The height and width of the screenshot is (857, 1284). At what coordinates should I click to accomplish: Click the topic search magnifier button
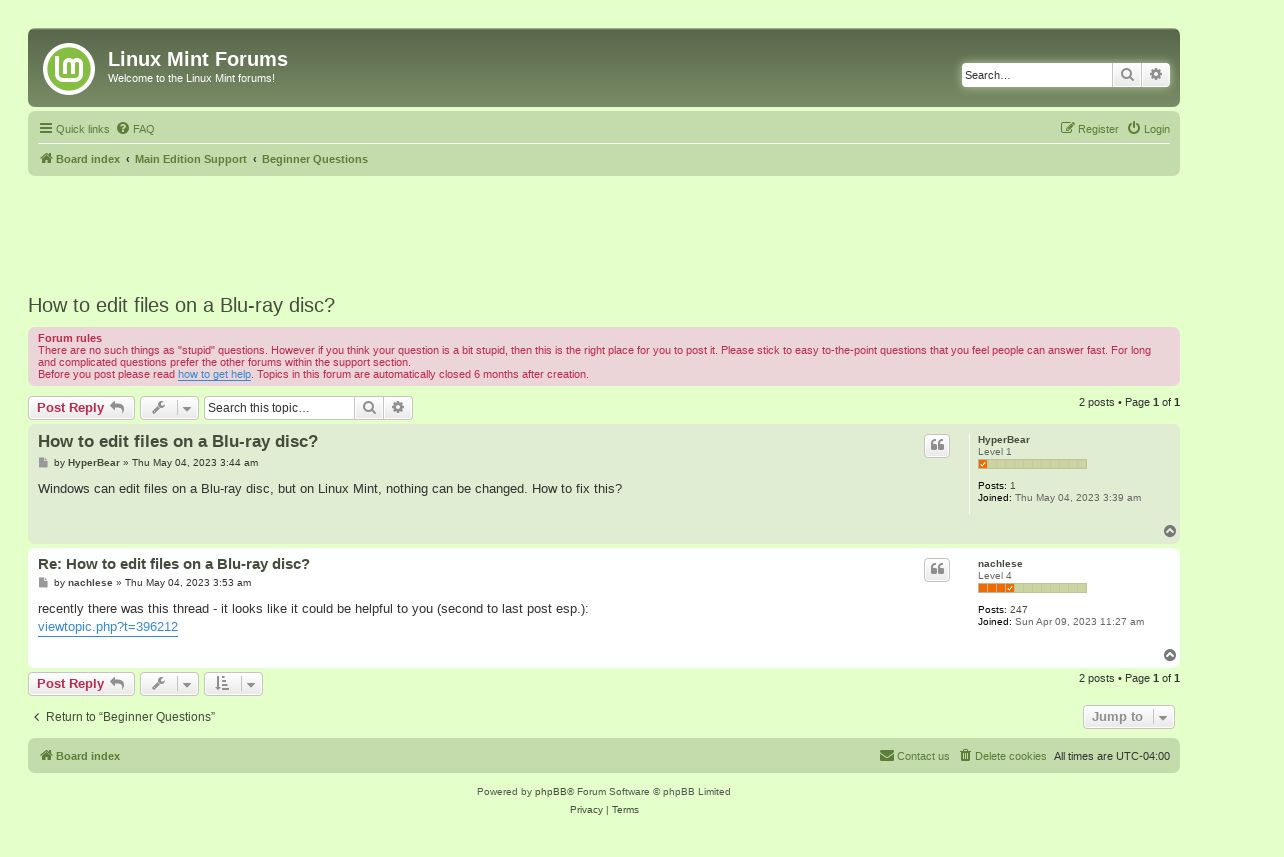[369, 408]
